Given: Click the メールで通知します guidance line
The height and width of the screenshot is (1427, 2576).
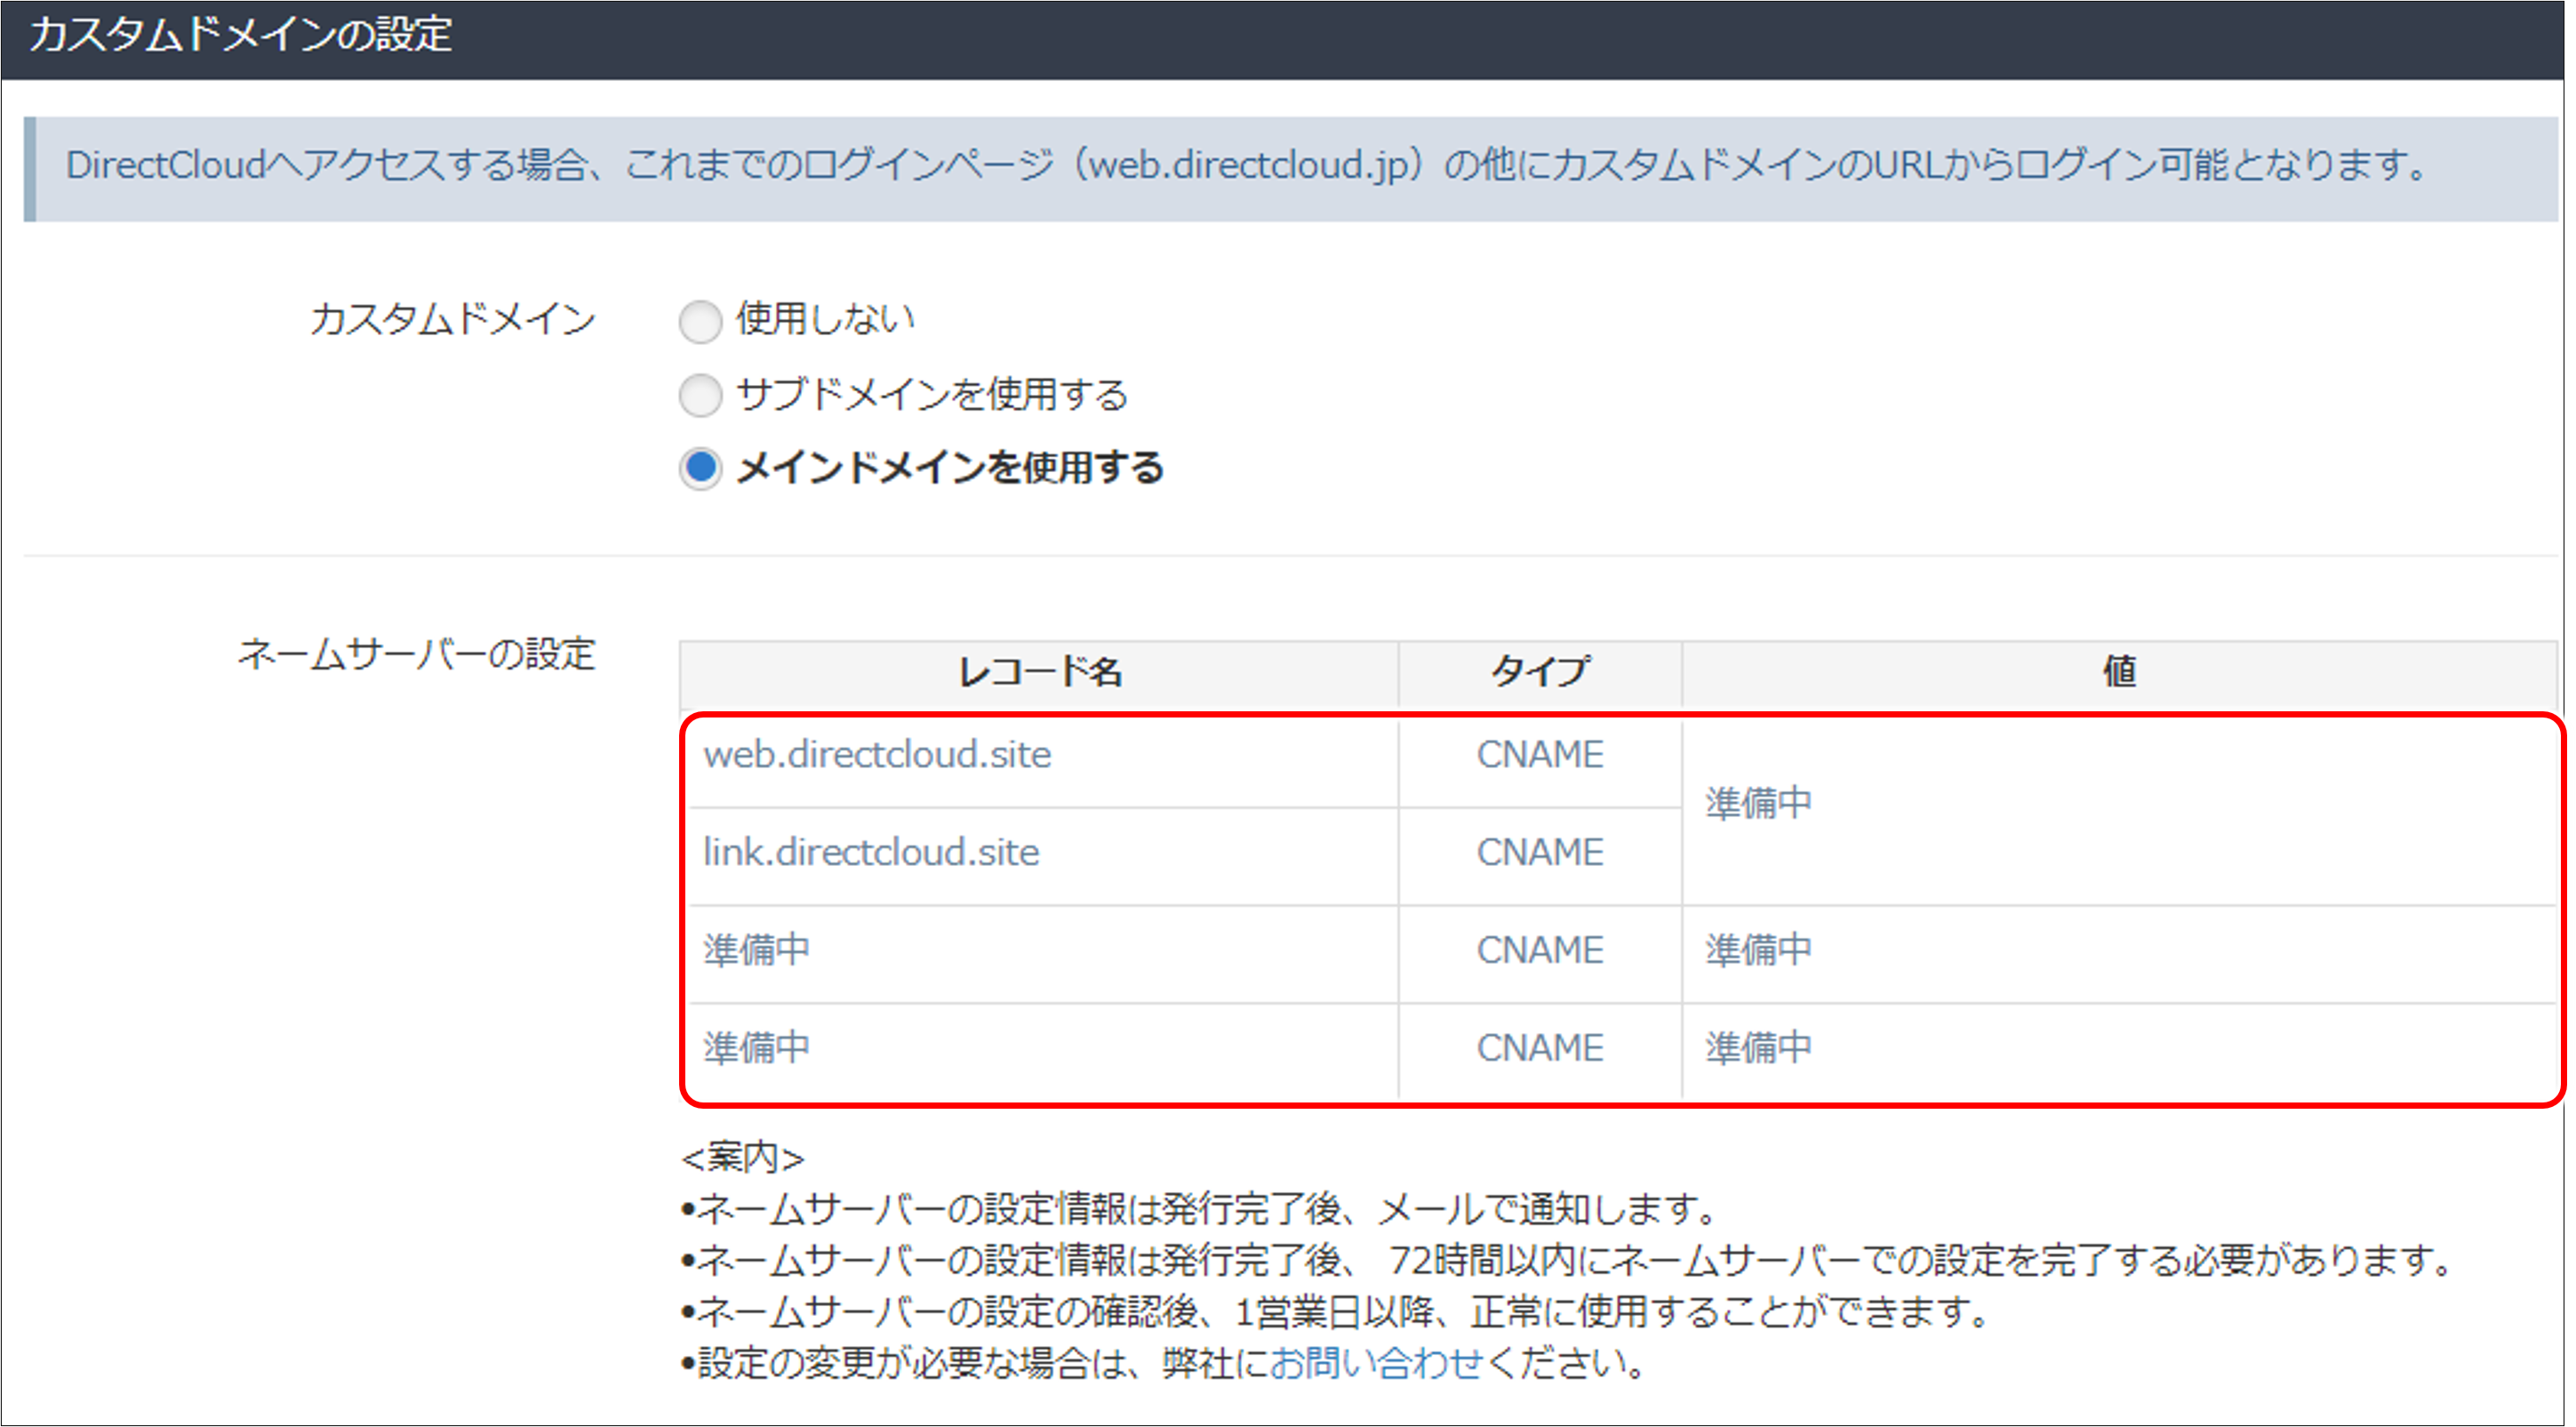Looking at the screenshot, I should 1198,1210.
